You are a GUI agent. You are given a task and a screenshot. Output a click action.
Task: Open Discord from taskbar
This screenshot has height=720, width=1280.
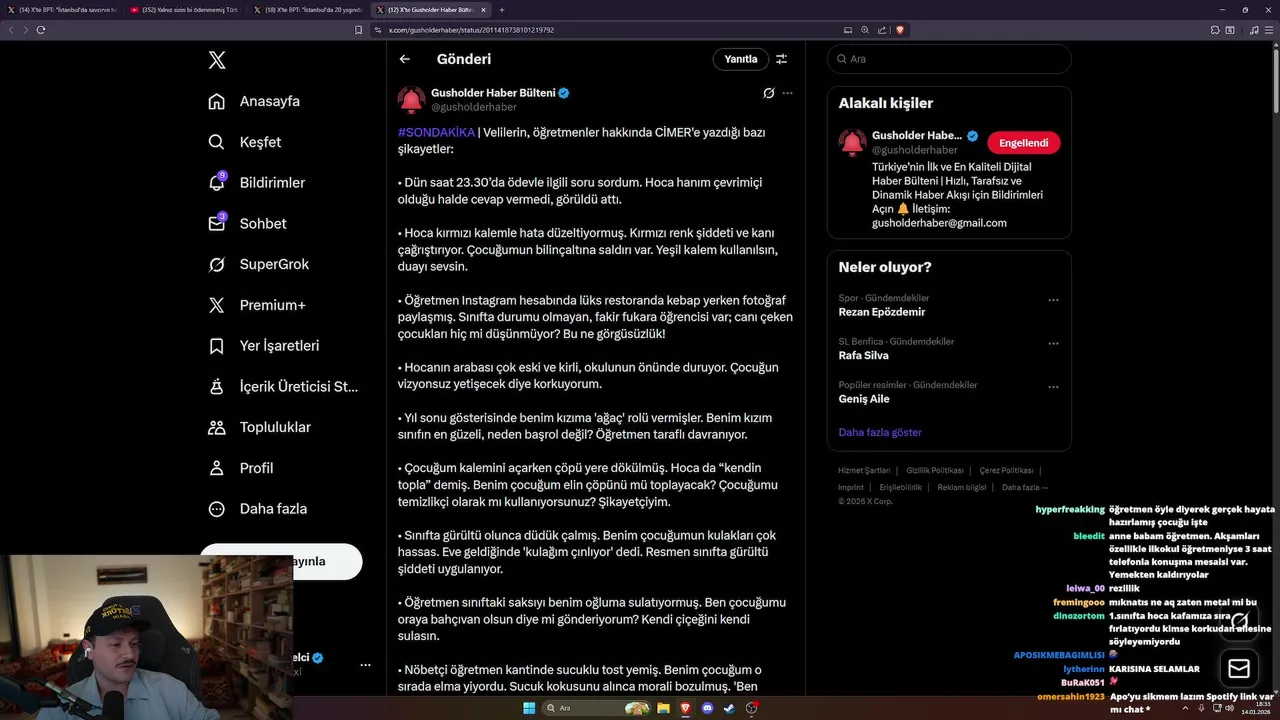click(708, 708)
